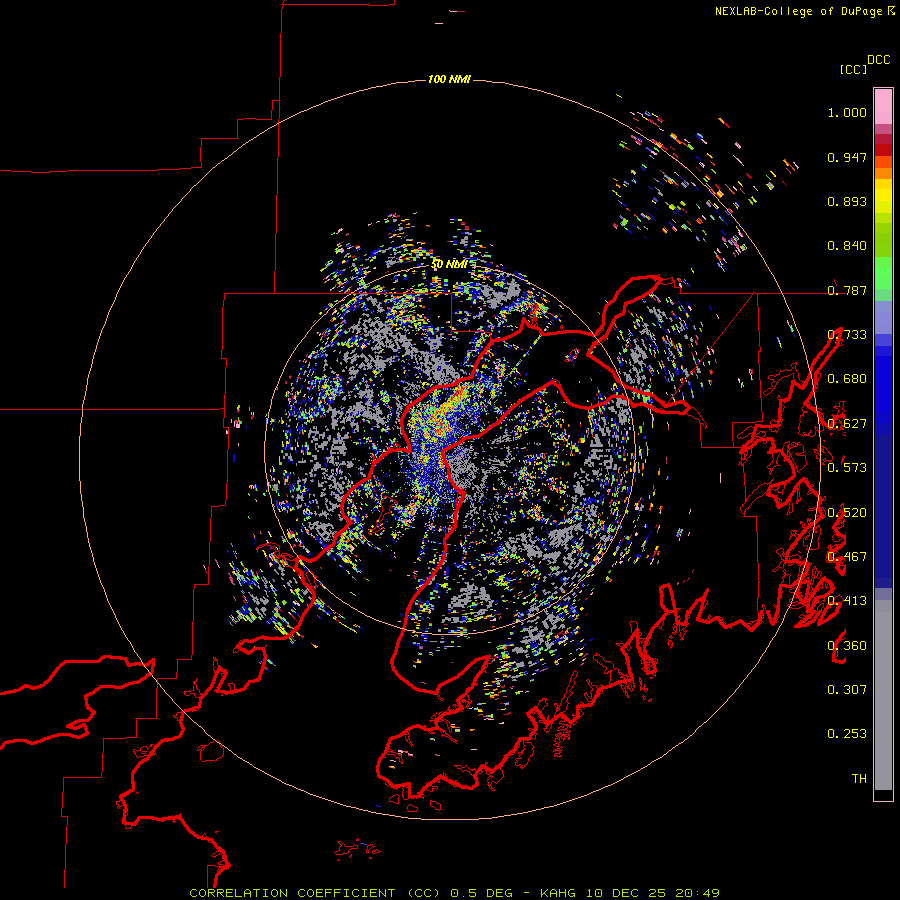The width and height of the screenshot is (900, 900).
Task: Click the 50 NMI range ring label
Action: click(449, 264)
